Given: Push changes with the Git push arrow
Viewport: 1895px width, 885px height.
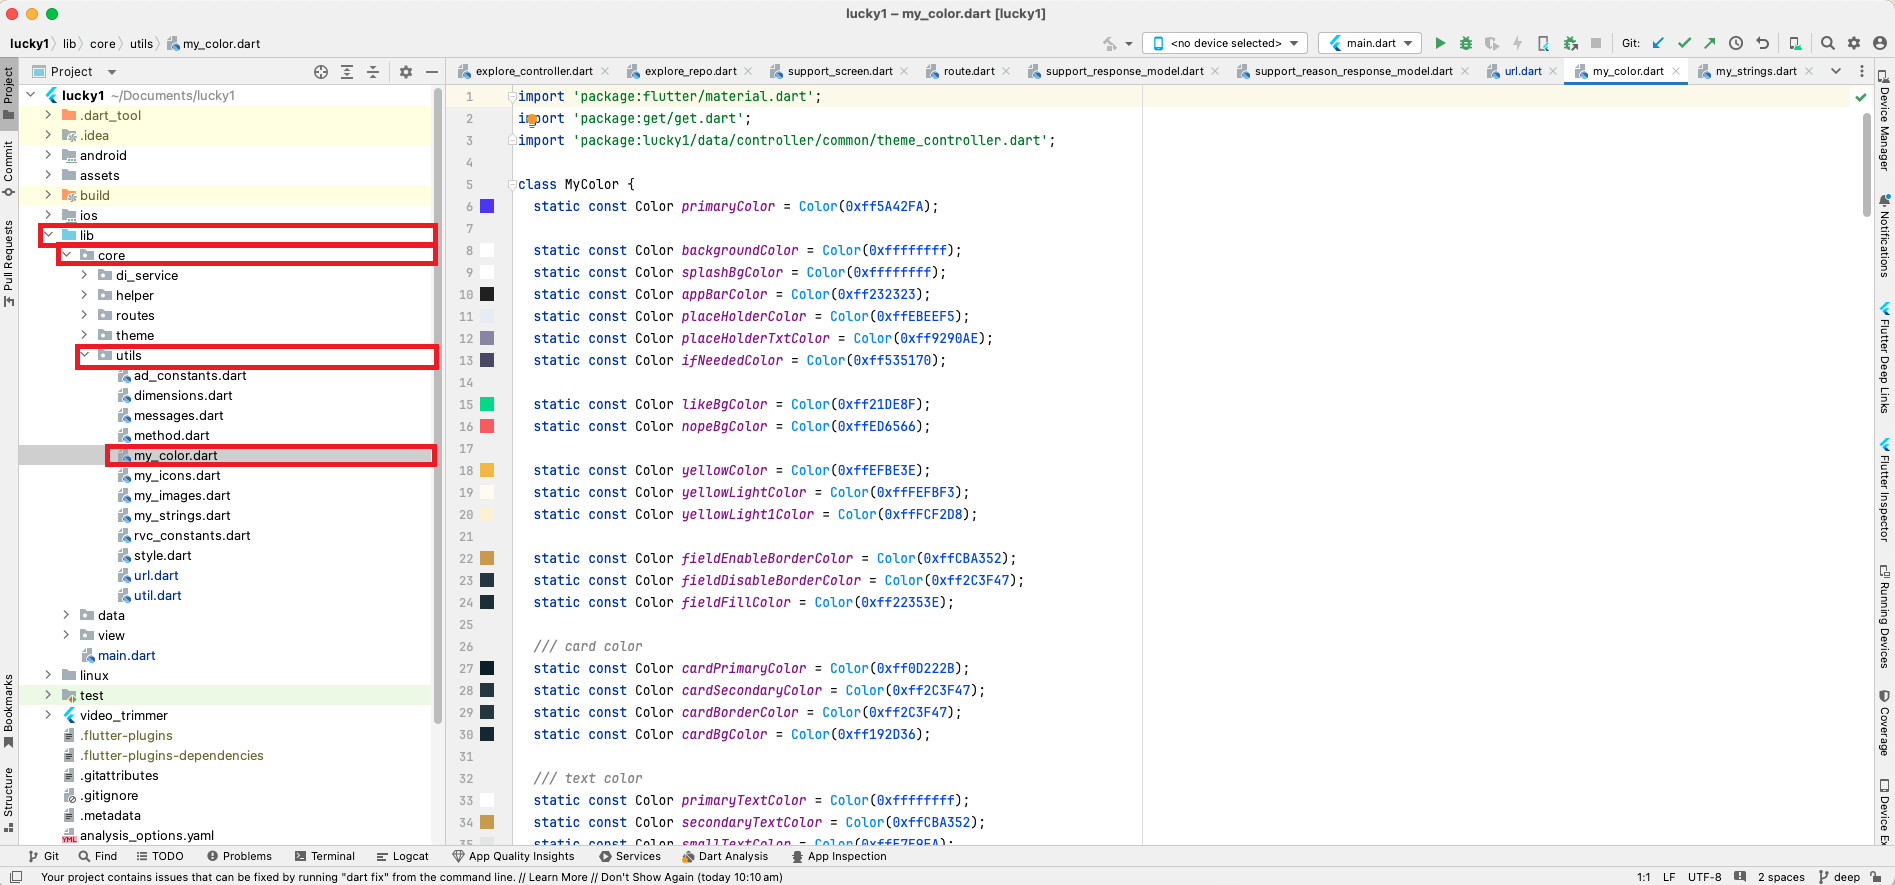Looking at the screenshot, I should point(1710,43).
